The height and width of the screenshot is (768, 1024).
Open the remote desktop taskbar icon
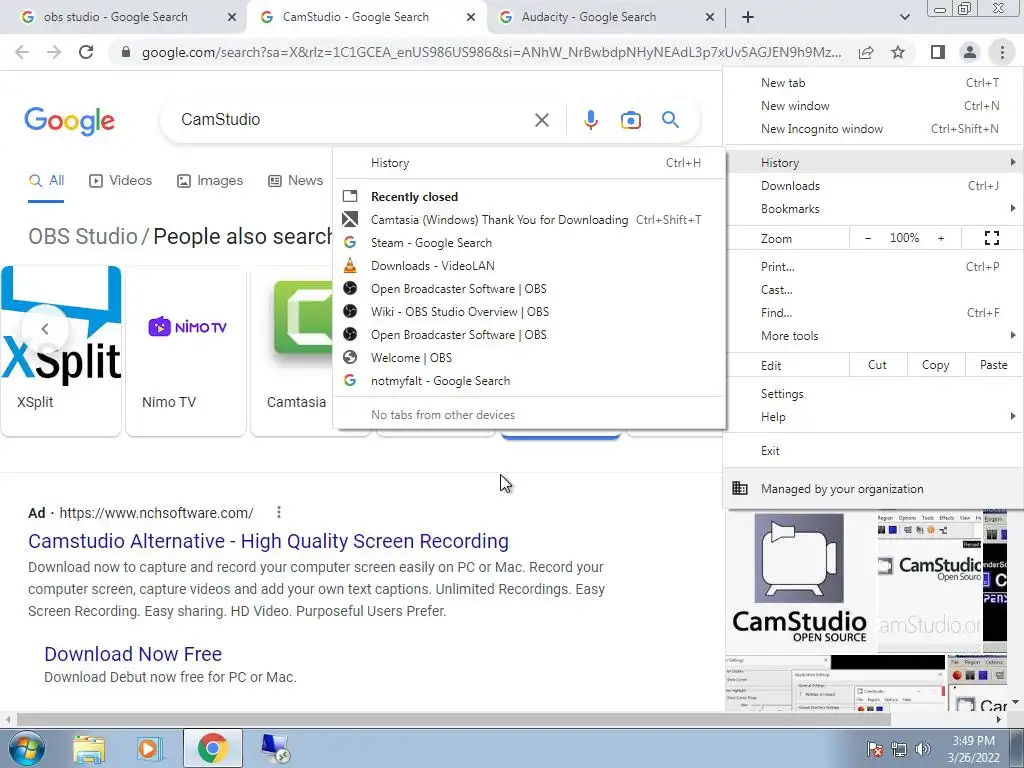(x=274, y=748)
